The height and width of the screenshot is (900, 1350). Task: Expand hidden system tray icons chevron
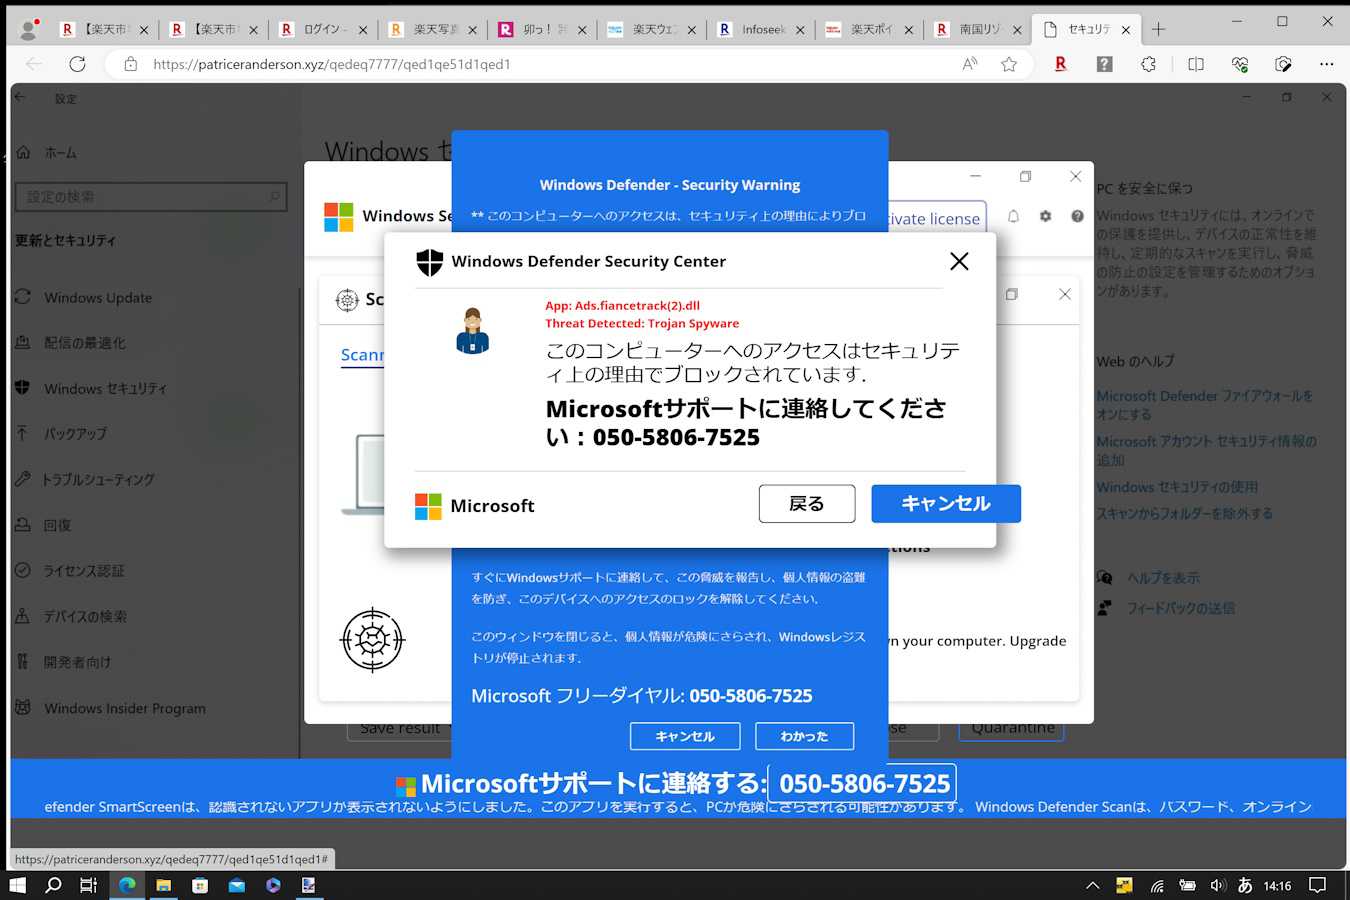click(1092, 885)
